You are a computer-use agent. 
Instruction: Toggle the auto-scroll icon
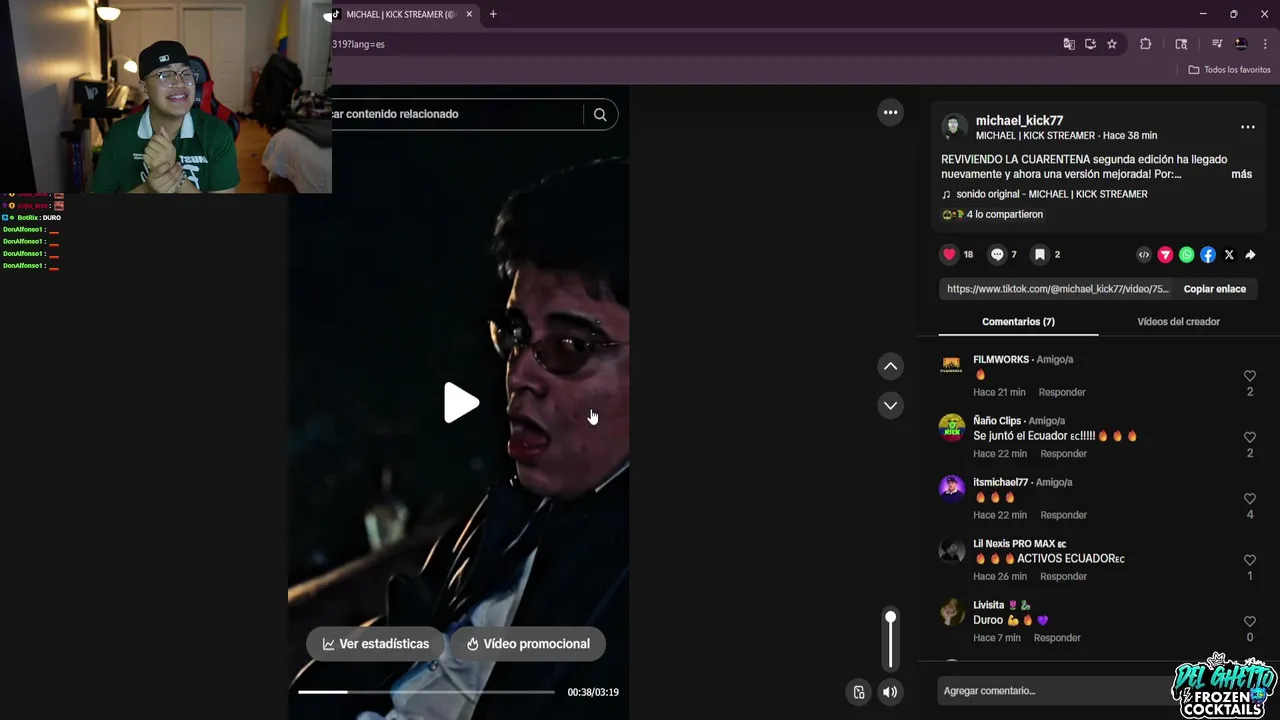858,692
